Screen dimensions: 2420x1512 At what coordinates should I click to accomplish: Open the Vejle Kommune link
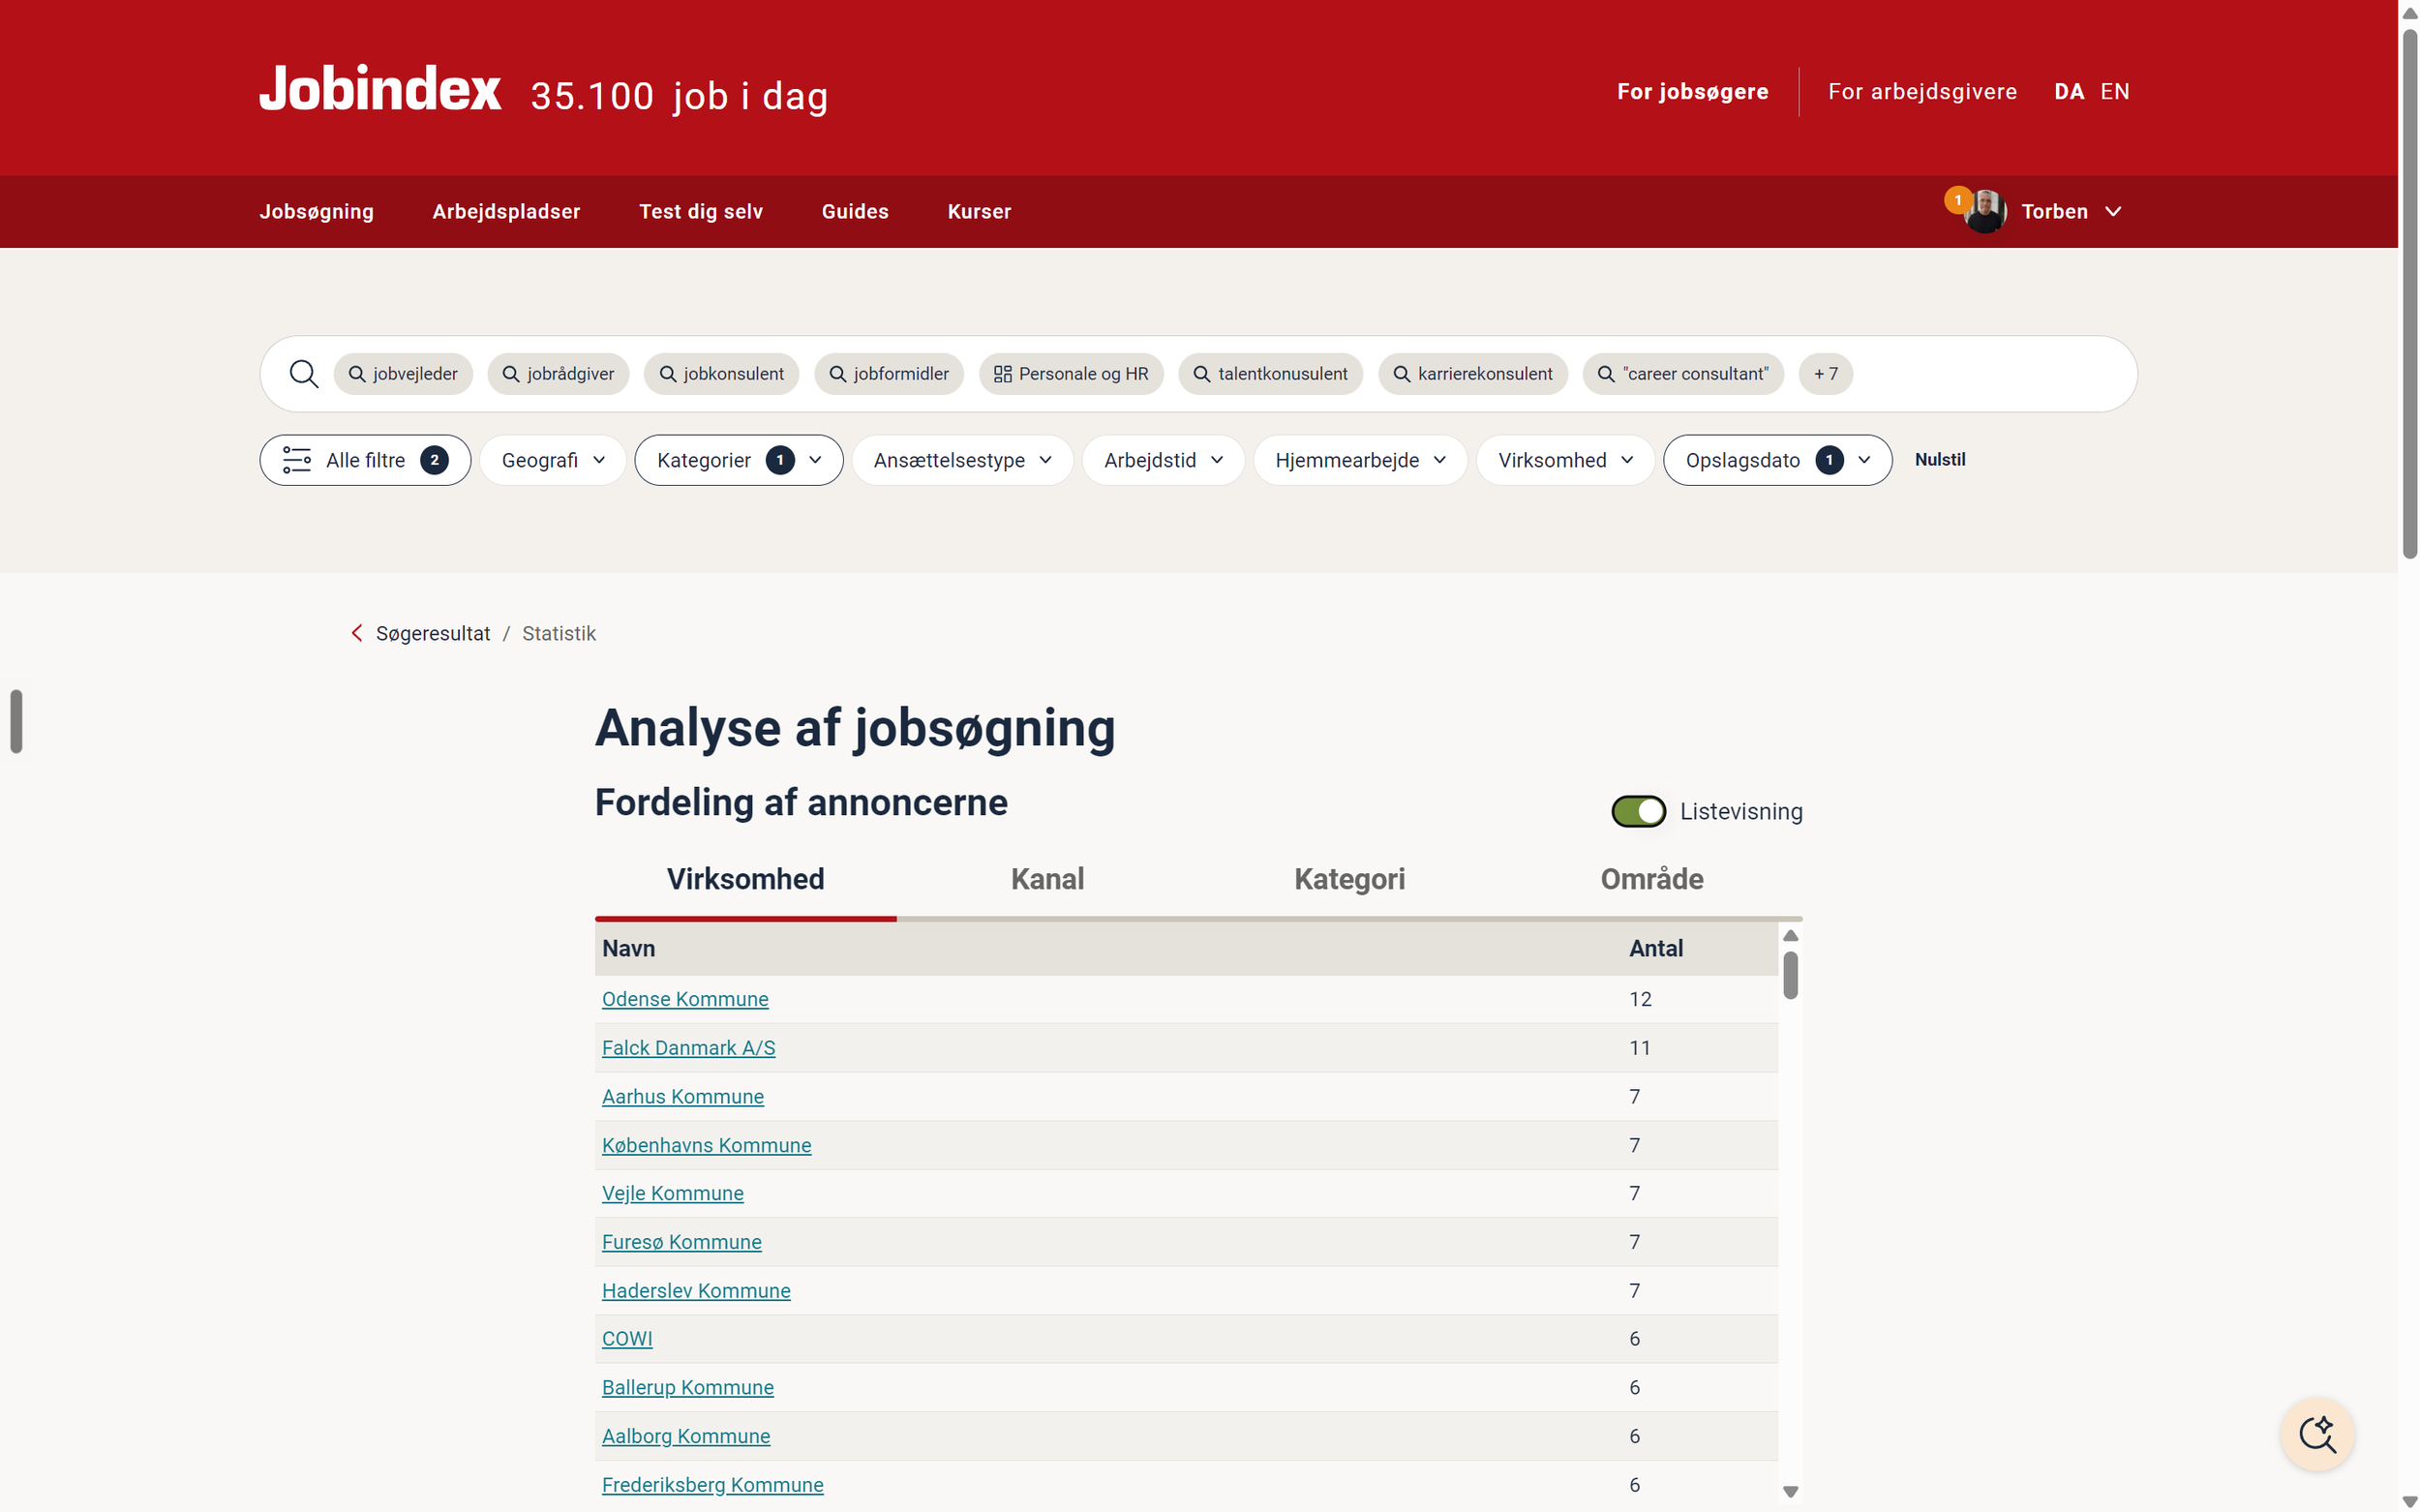pos(672,1193)
